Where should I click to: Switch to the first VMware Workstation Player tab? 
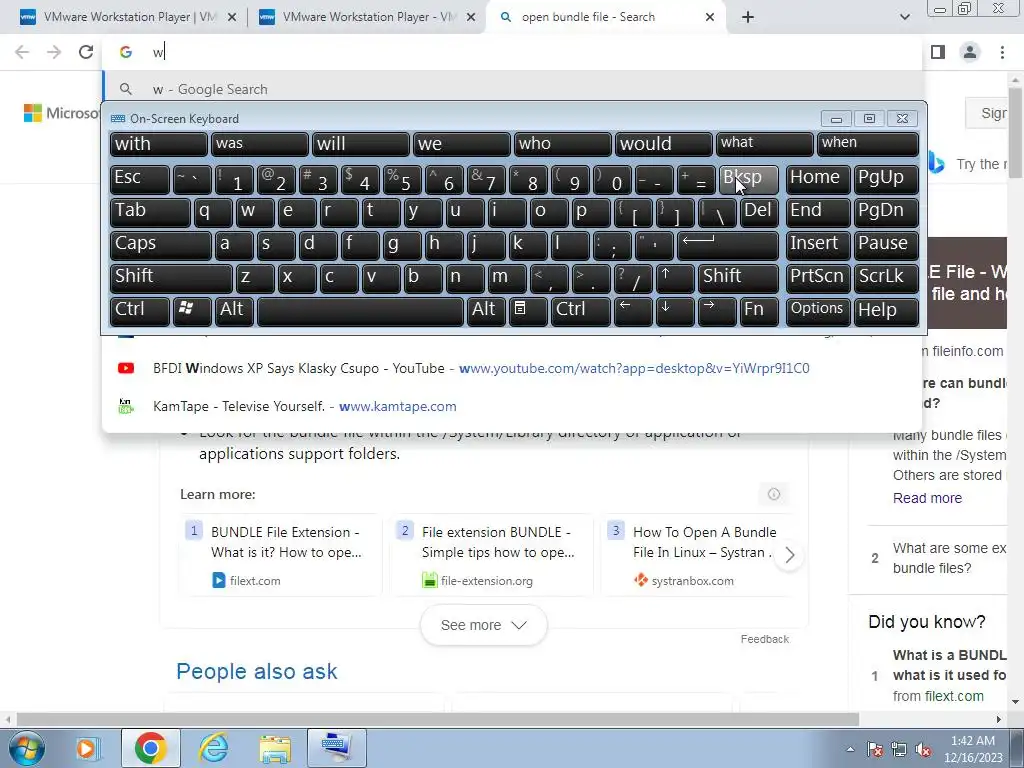tap(128, 17)
